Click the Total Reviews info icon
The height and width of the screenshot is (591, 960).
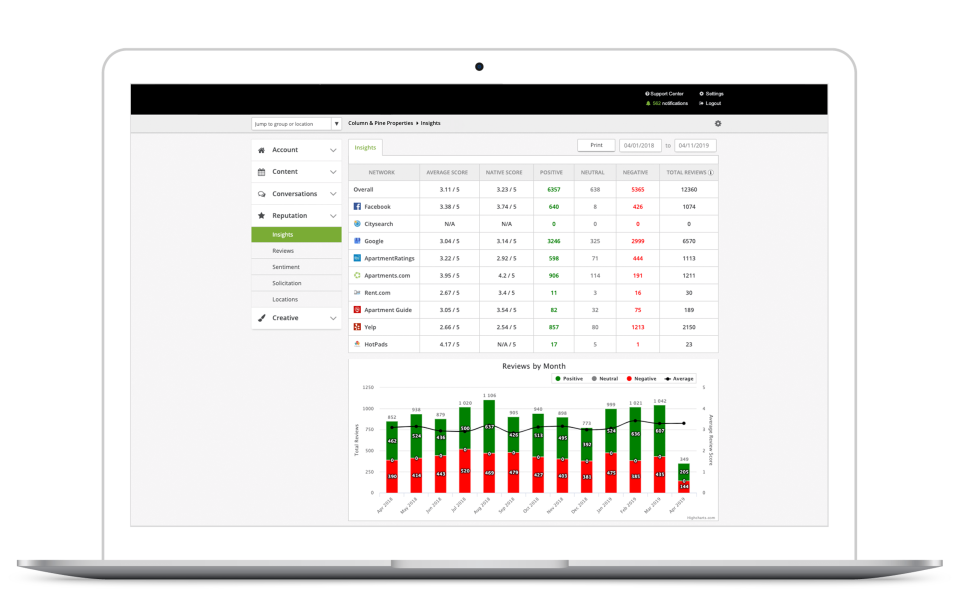coord(711,173)
